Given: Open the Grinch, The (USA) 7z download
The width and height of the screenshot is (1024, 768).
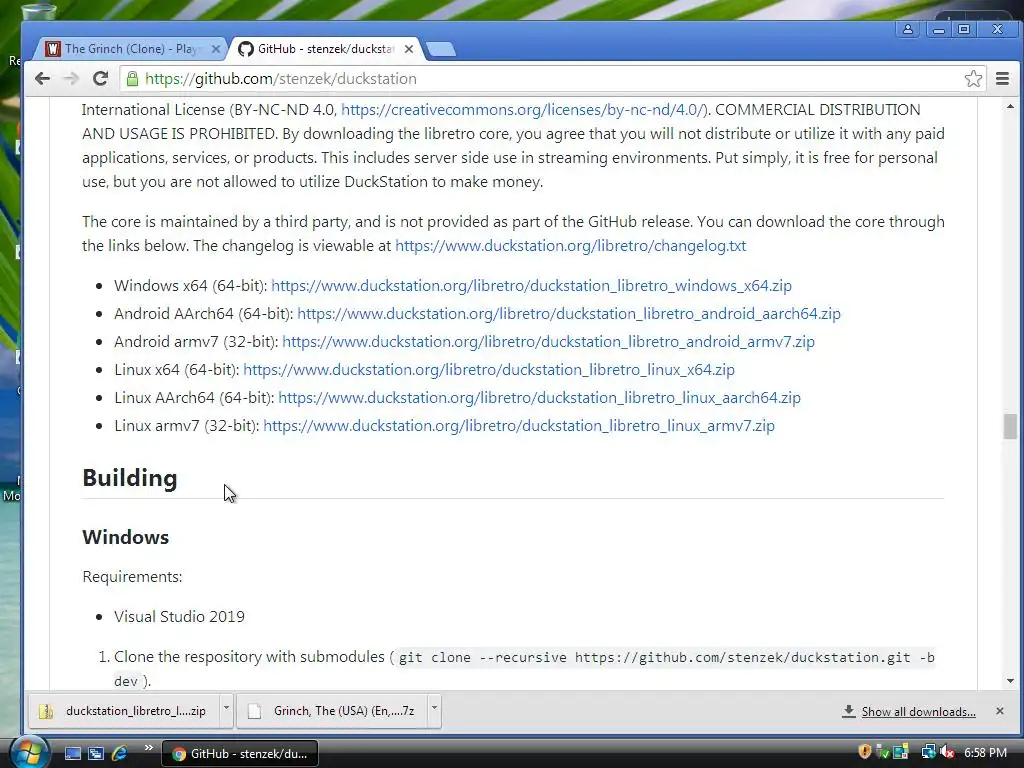Looking at the screenshot, I should [334, 711].
